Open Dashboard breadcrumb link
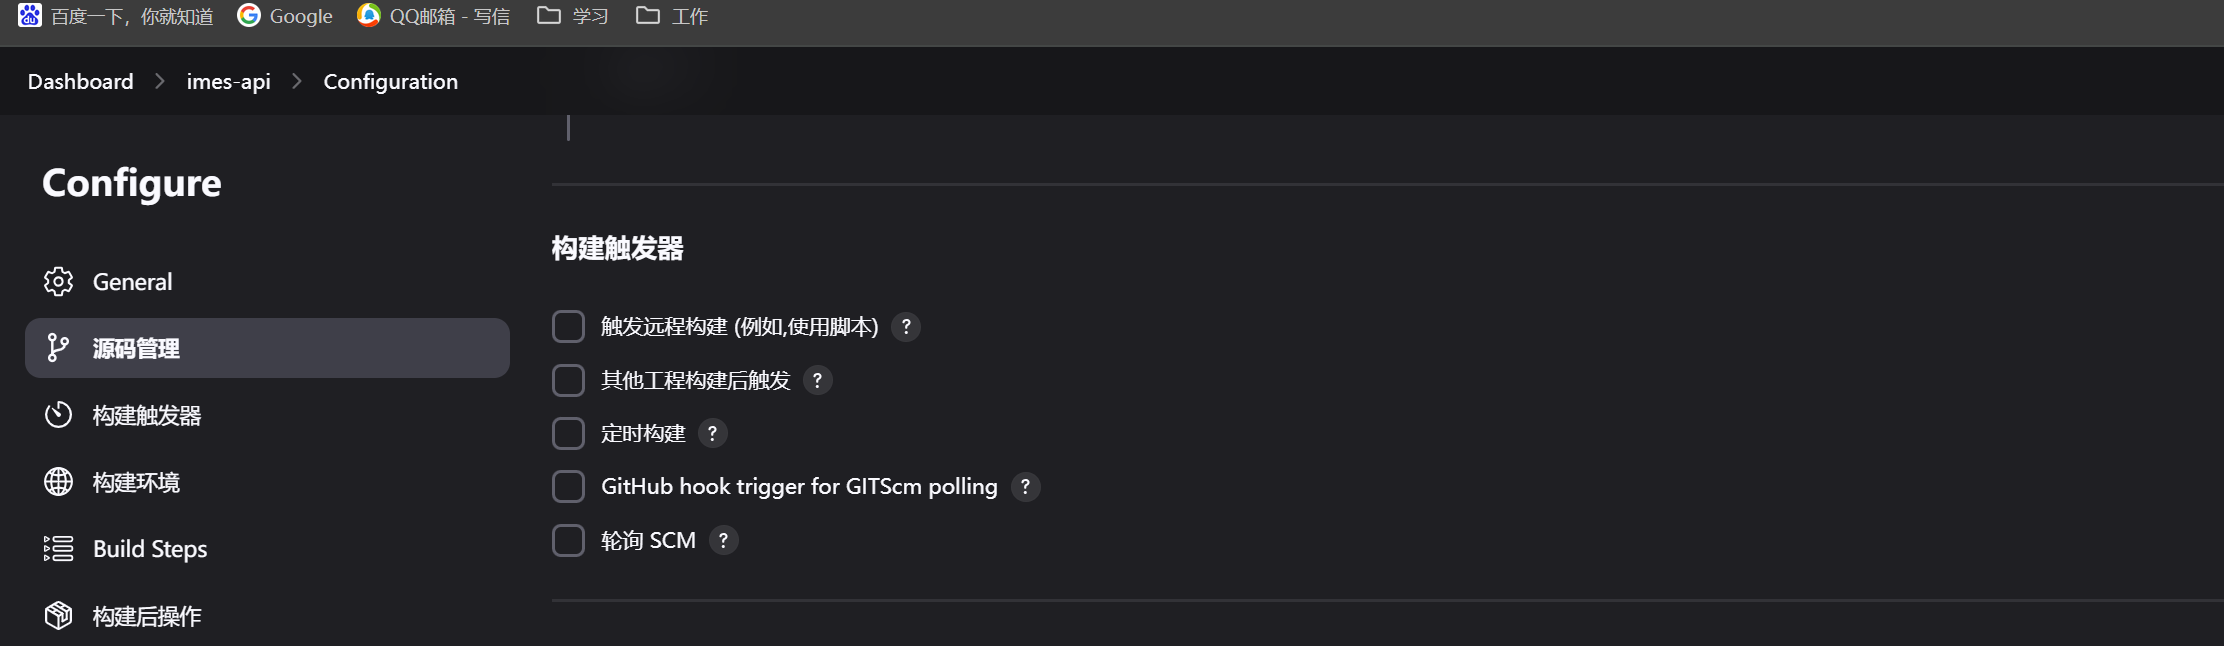The image size is (2224, 646). 80,82
